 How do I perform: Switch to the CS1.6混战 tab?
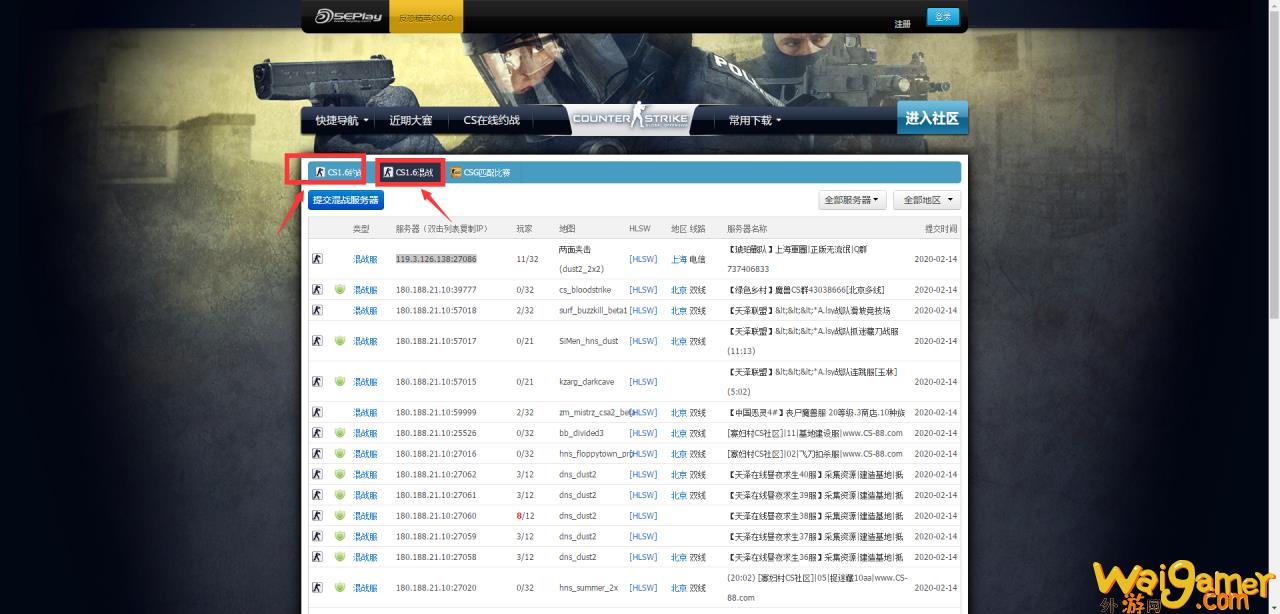409,172
